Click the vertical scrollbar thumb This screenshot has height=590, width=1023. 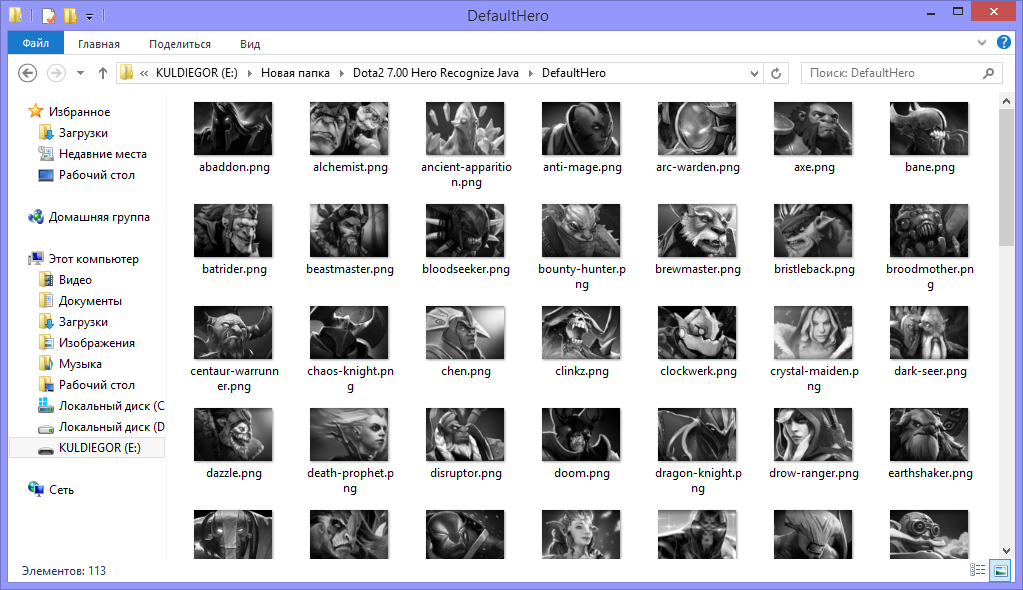(1006, 178)
